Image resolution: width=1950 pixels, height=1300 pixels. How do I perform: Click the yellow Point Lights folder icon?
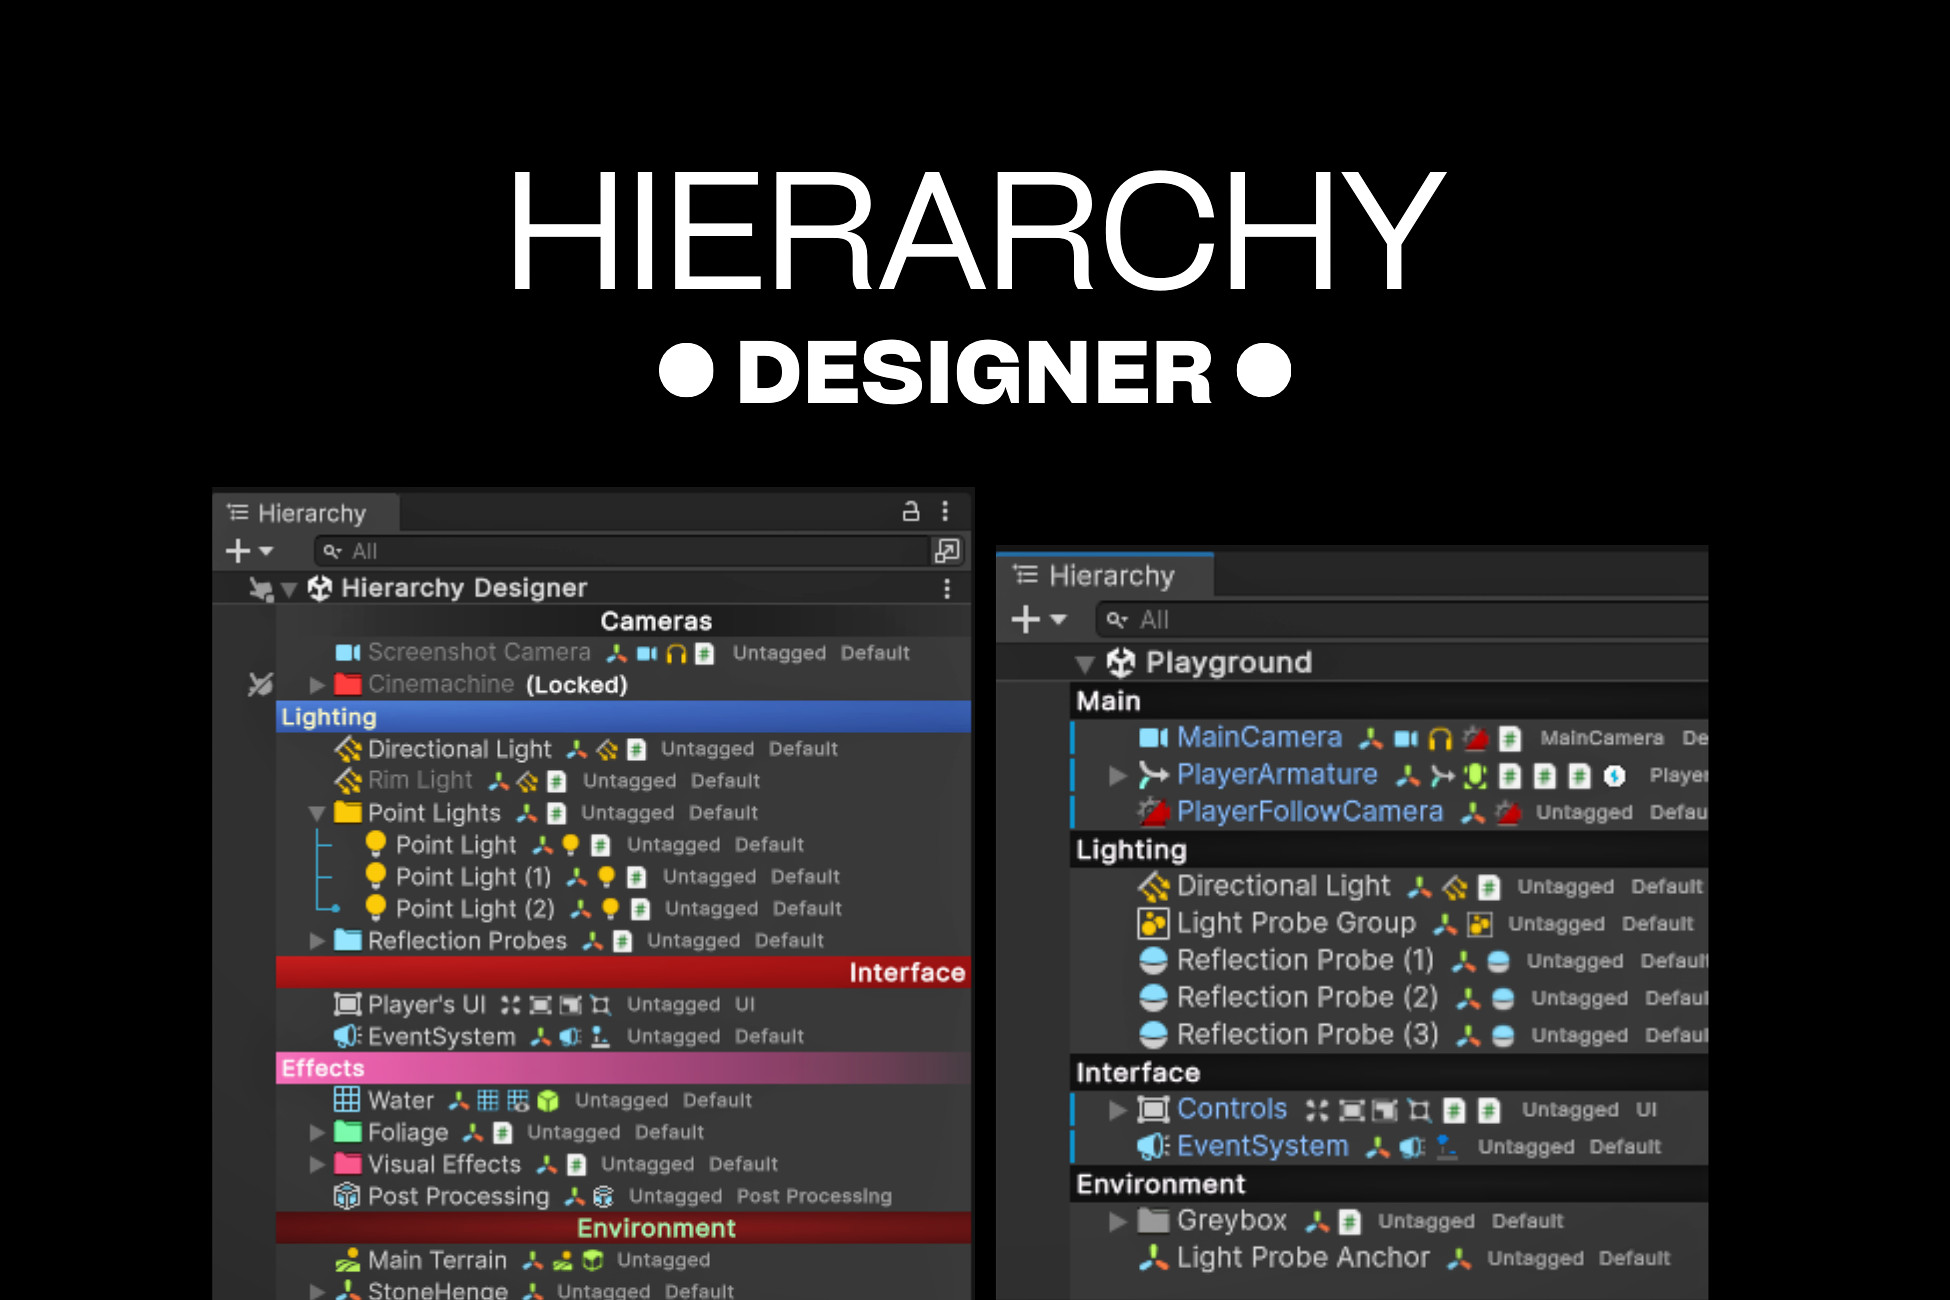coord(347,812)
